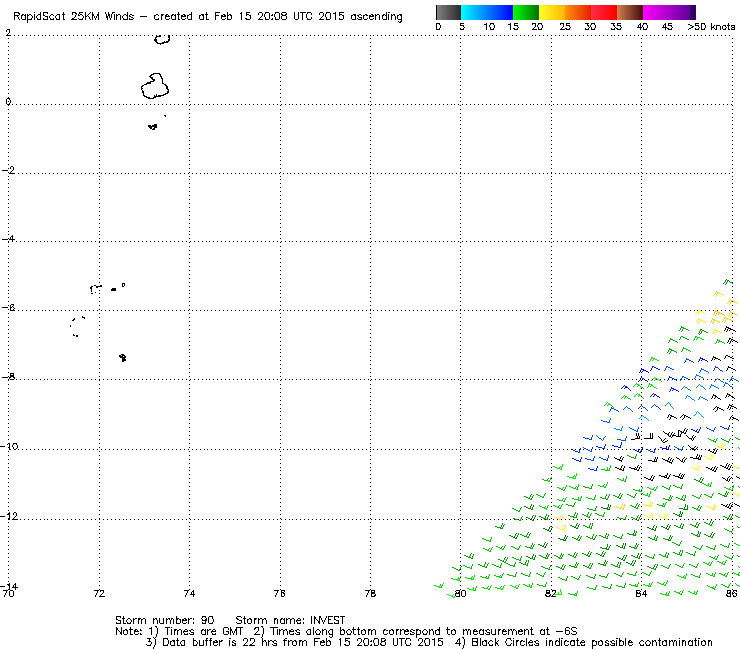The height and width of the screenshot is (650, 740).
Task: Click the 'Data buffer is 22 hrs' note
Action: [221, 642]
